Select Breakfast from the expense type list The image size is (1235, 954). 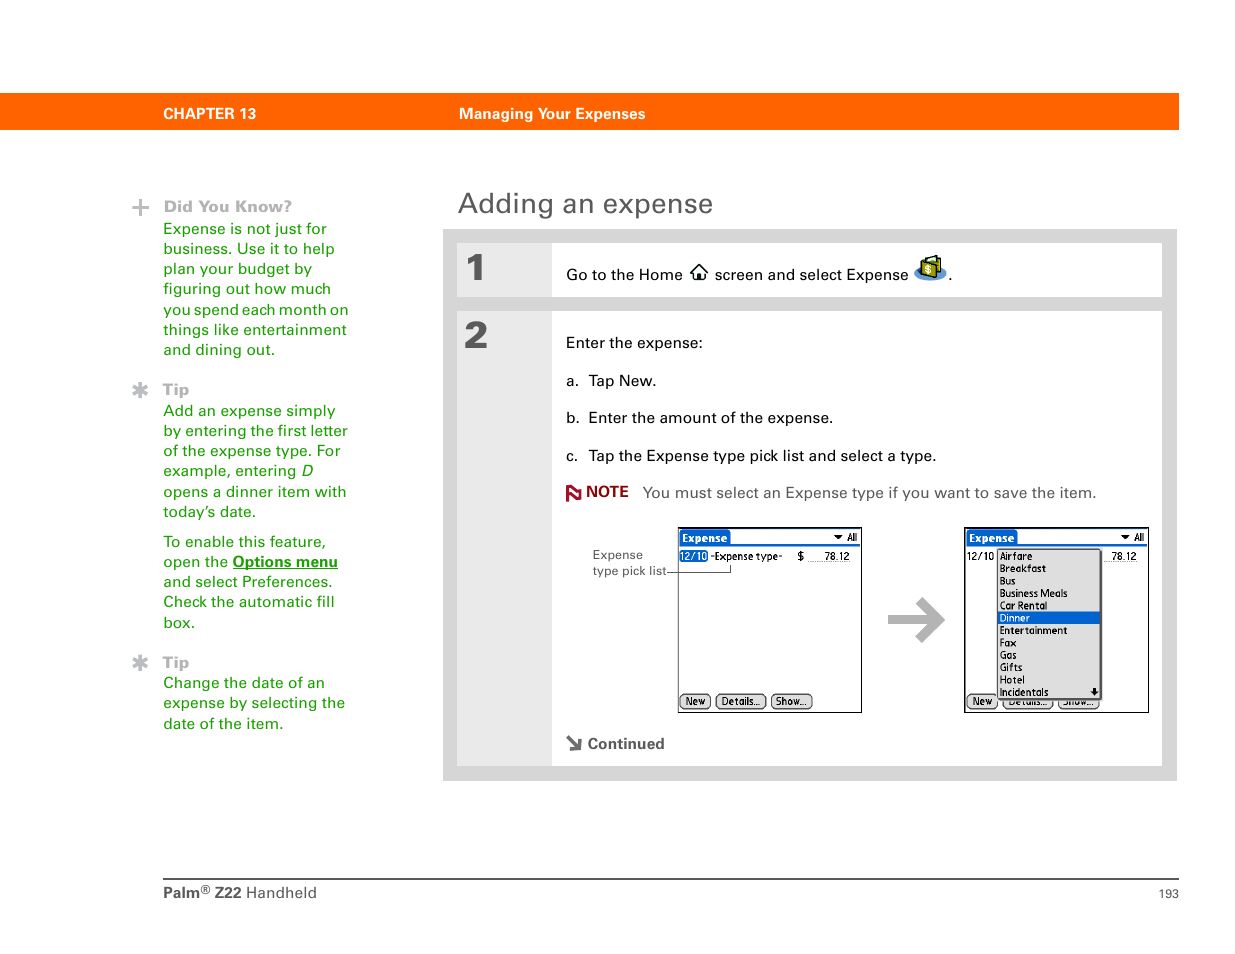[1049, 568]
